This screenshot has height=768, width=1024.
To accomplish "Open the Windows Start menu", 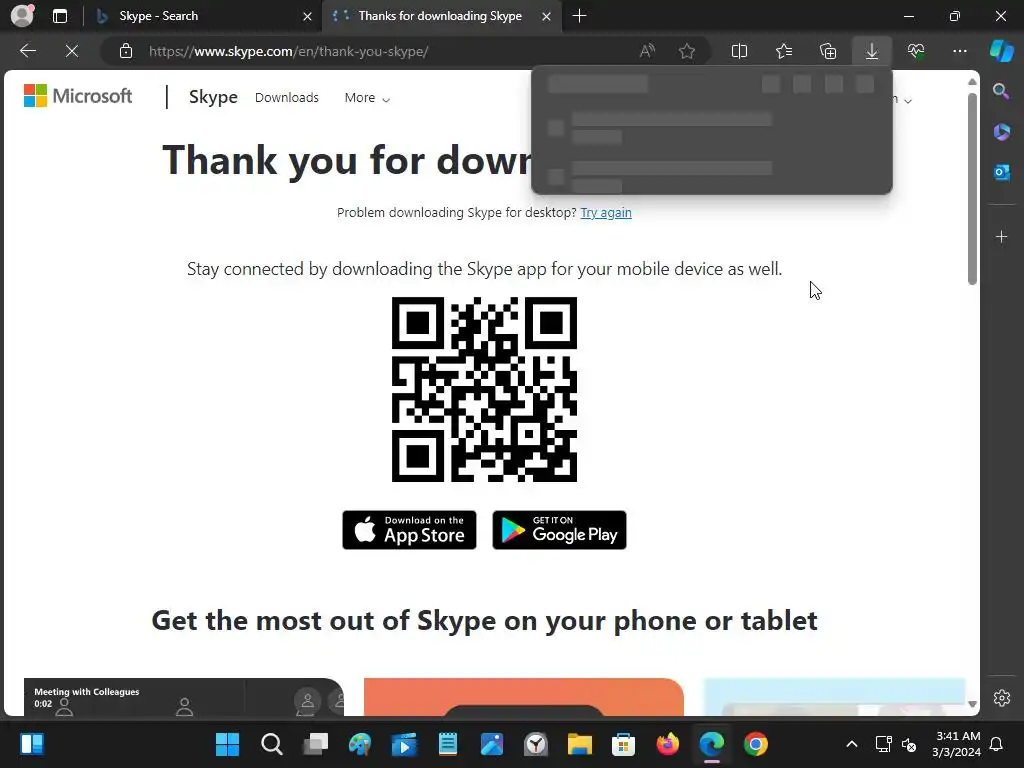I will click(x=227, y=744).
